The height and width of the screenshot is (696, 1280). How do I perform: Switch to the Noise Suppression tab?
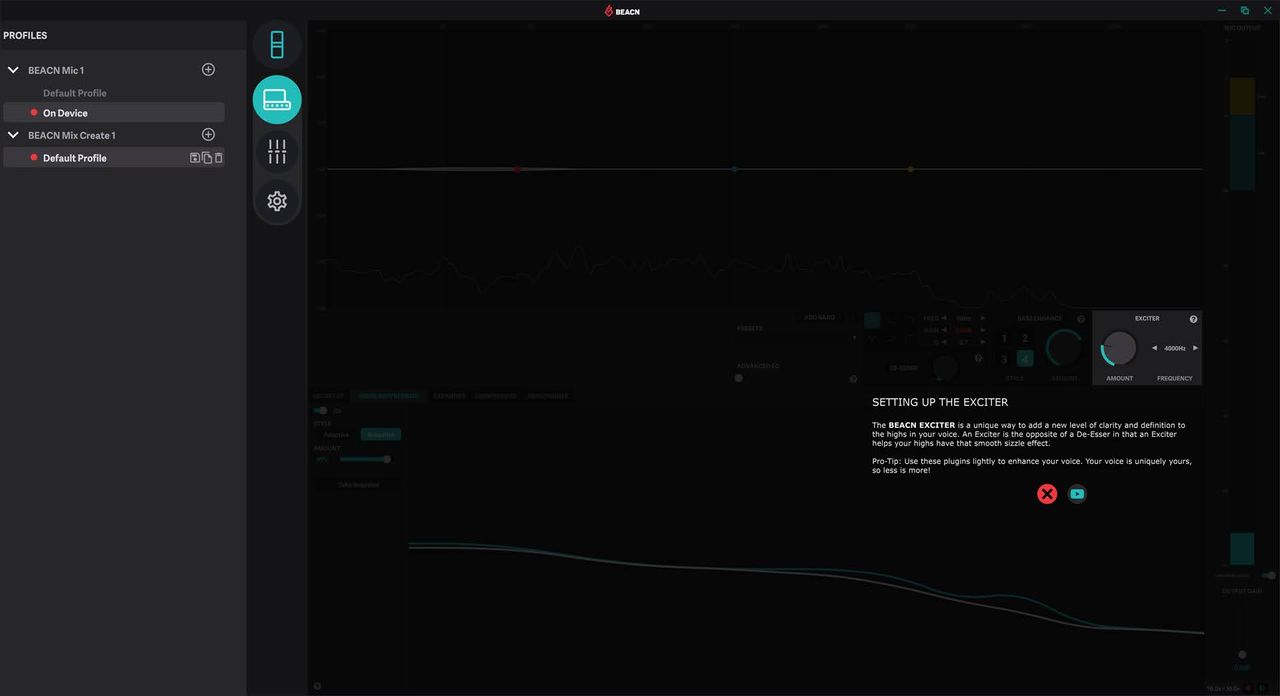point(389,396)
